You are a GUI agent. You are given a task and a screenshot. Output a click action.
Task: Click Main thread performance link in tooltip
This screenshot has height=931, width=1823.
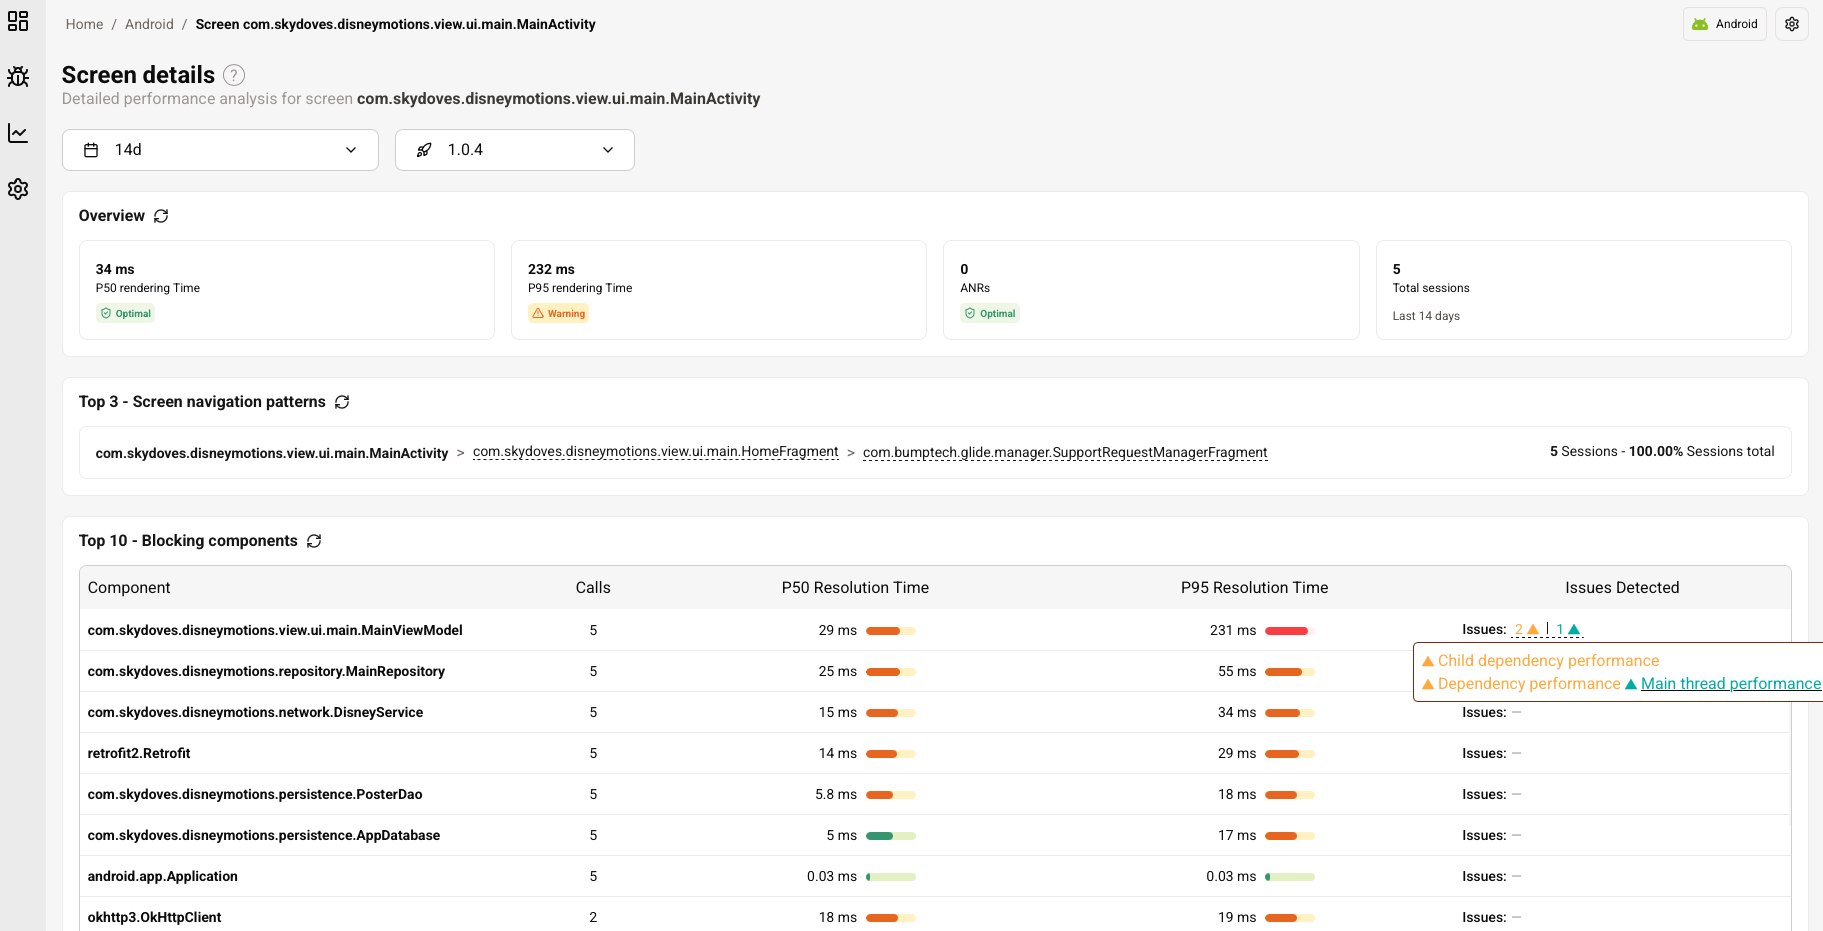(x=1730, y=684)
